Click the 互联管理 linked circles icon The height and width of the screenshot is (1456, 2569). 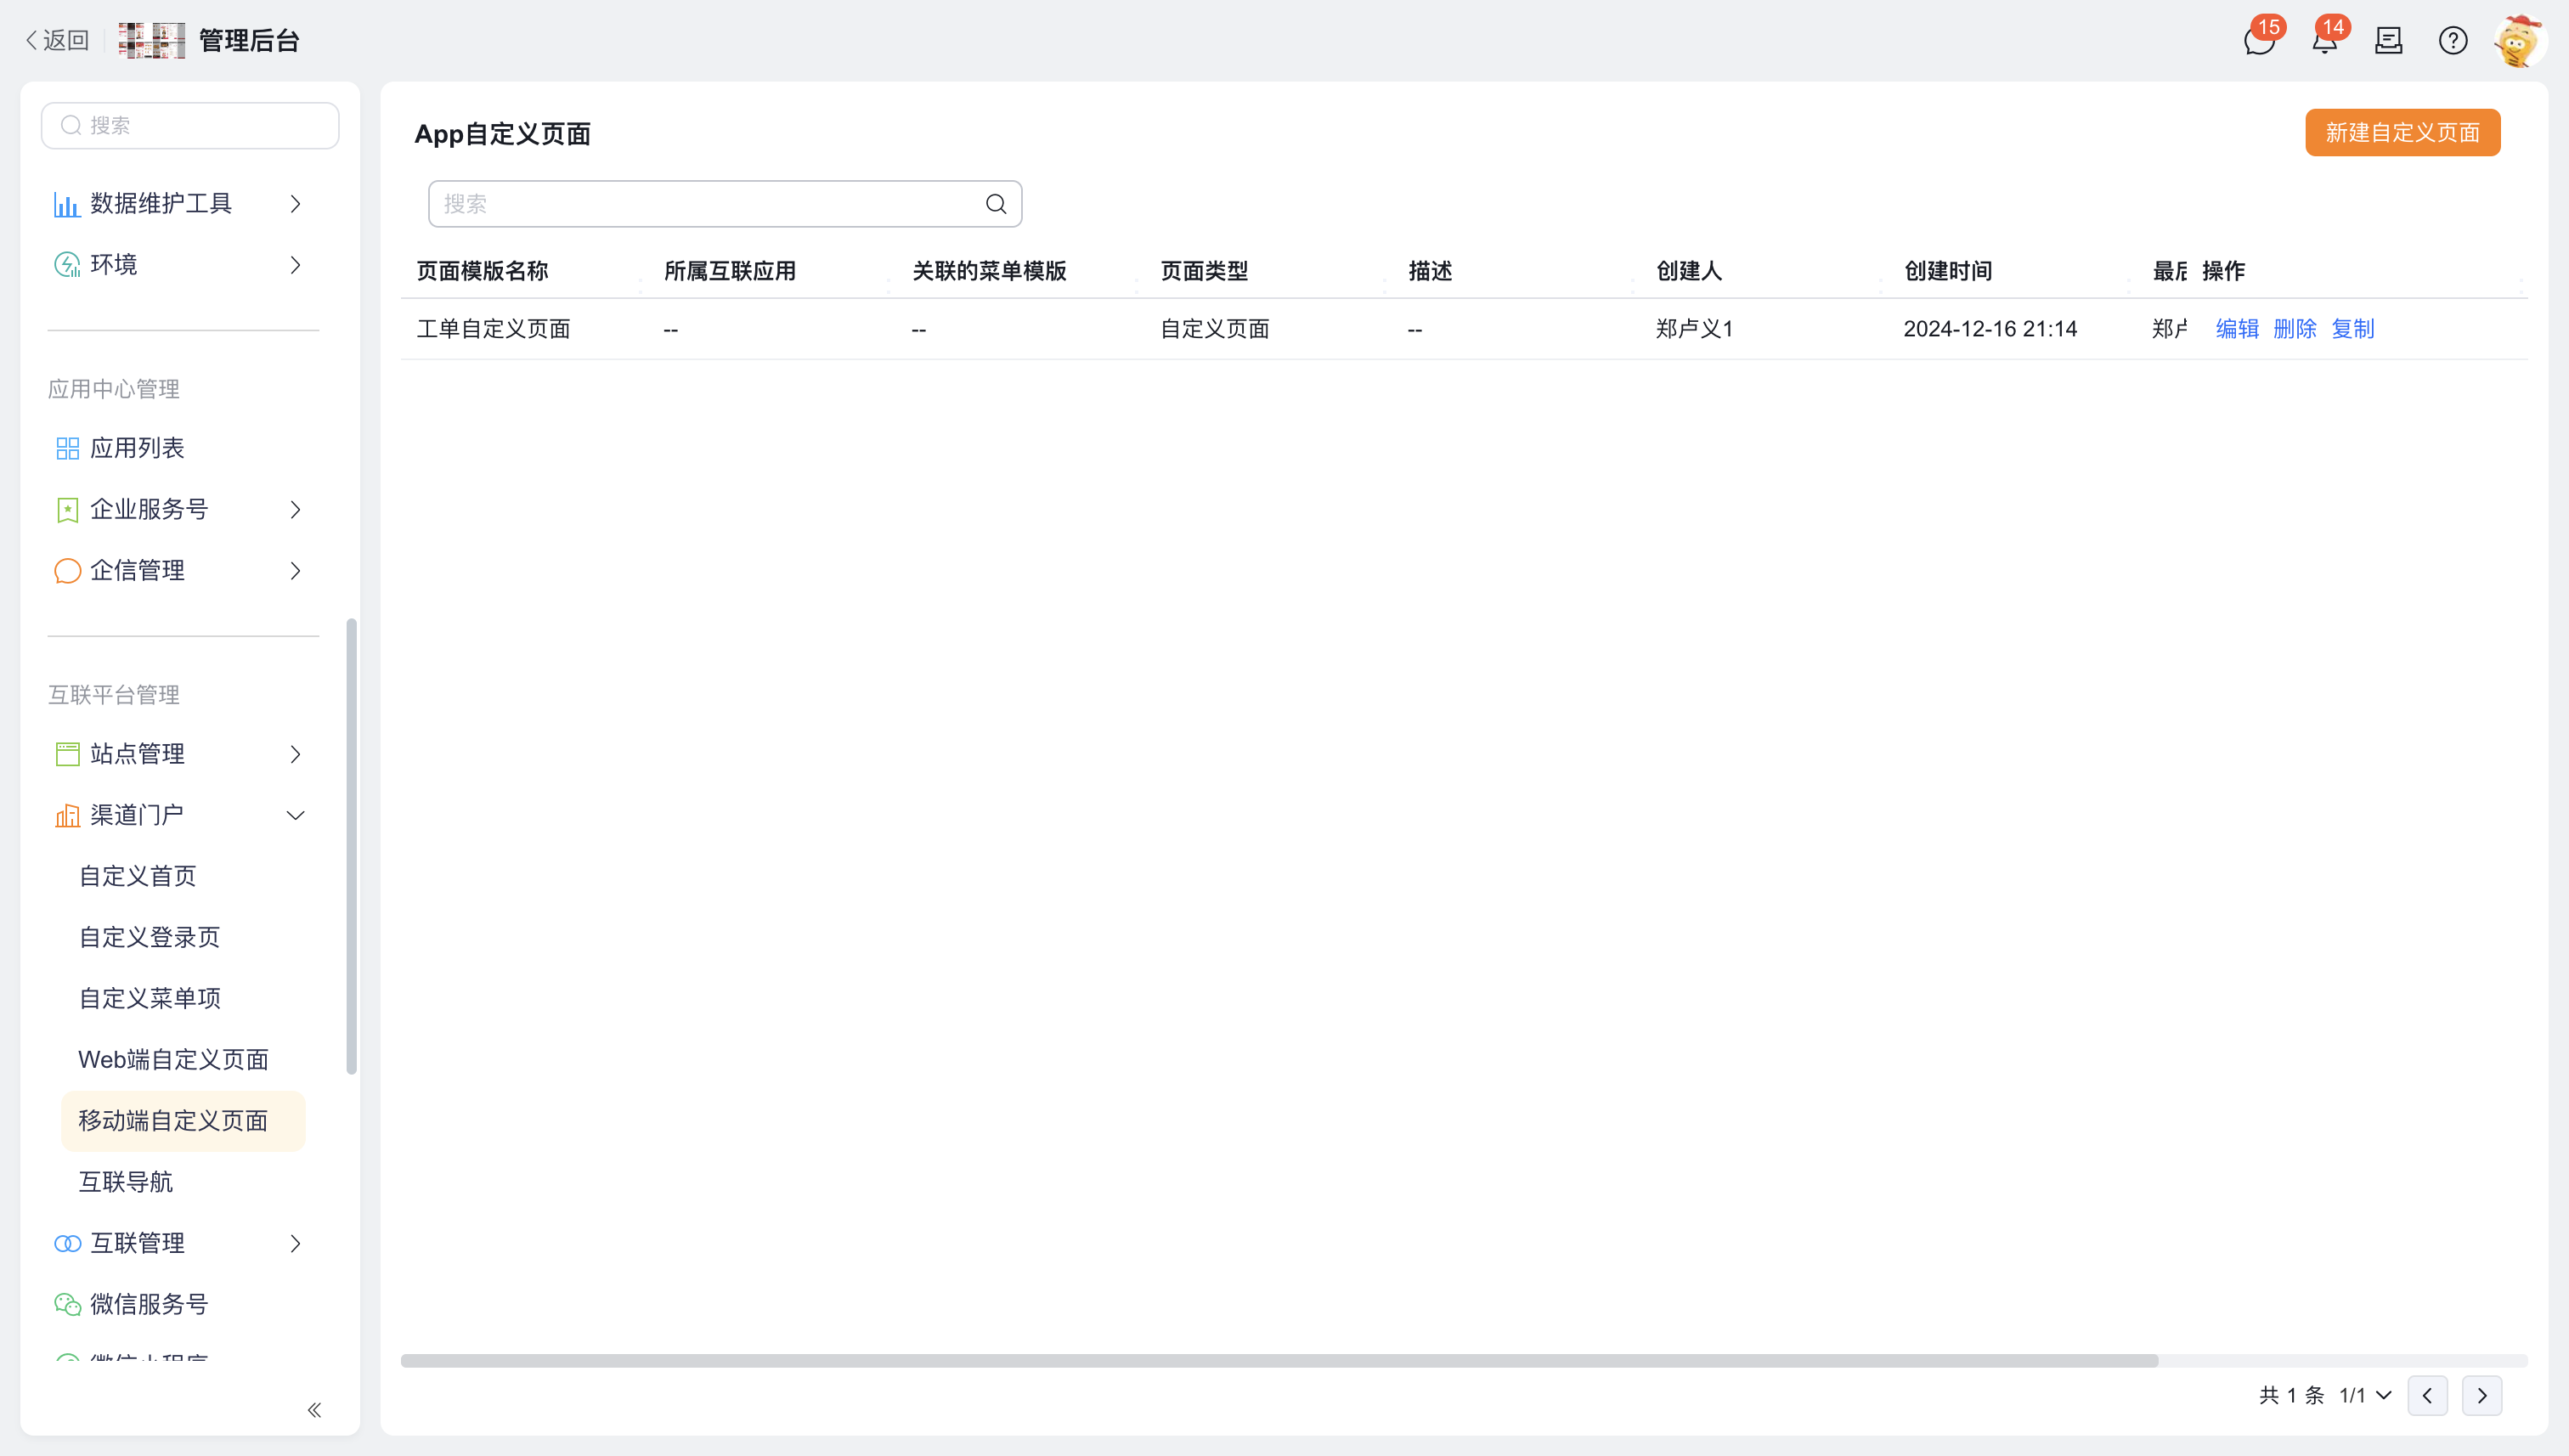[x=67, y=1243]
